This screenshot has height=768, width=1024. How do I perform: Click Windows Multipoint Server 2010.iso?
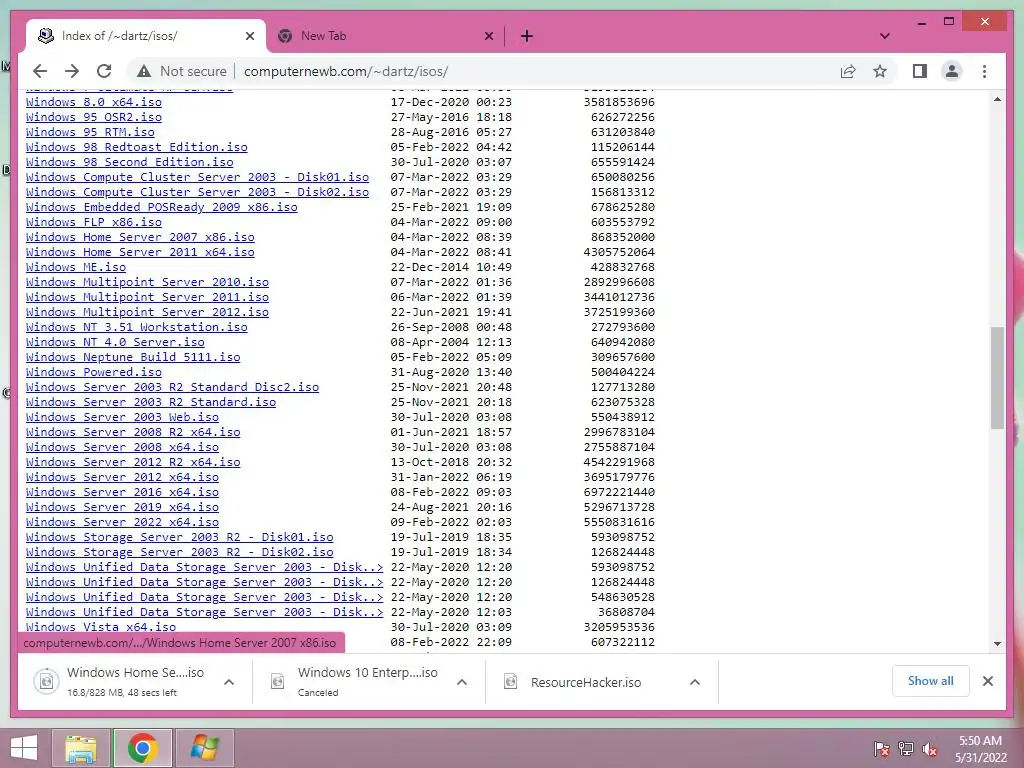pos(147,283)
